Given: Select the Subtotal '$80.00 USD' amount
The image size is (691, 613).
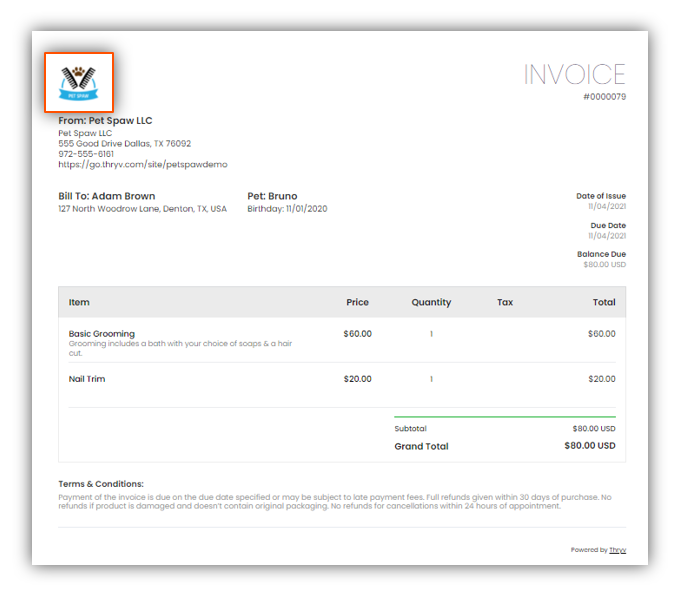Looking at the screenshot, I should click(594, 429).
